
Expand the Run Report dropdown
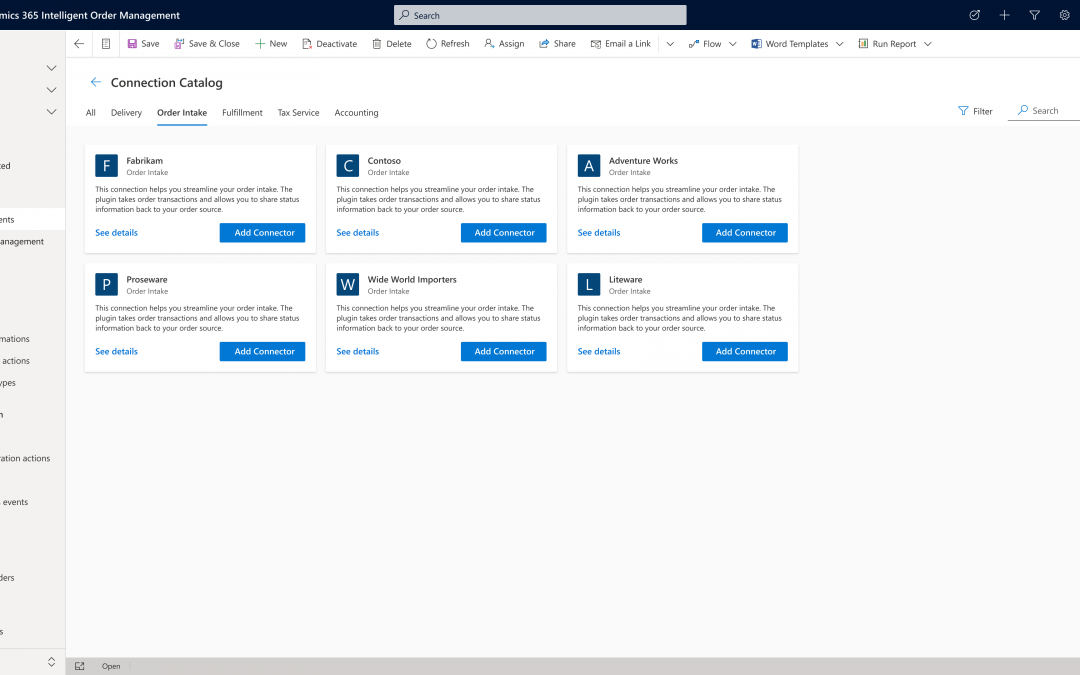926,43
